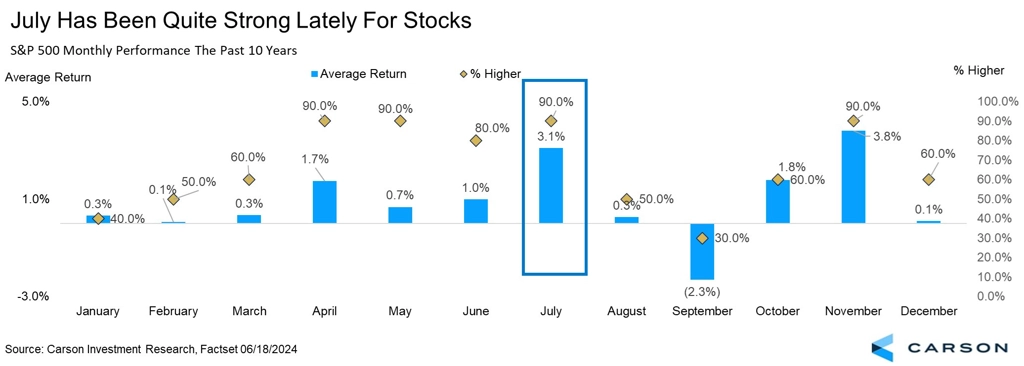
Task: Click the December 60.0% diamond marker
Action: coord(929,180)
